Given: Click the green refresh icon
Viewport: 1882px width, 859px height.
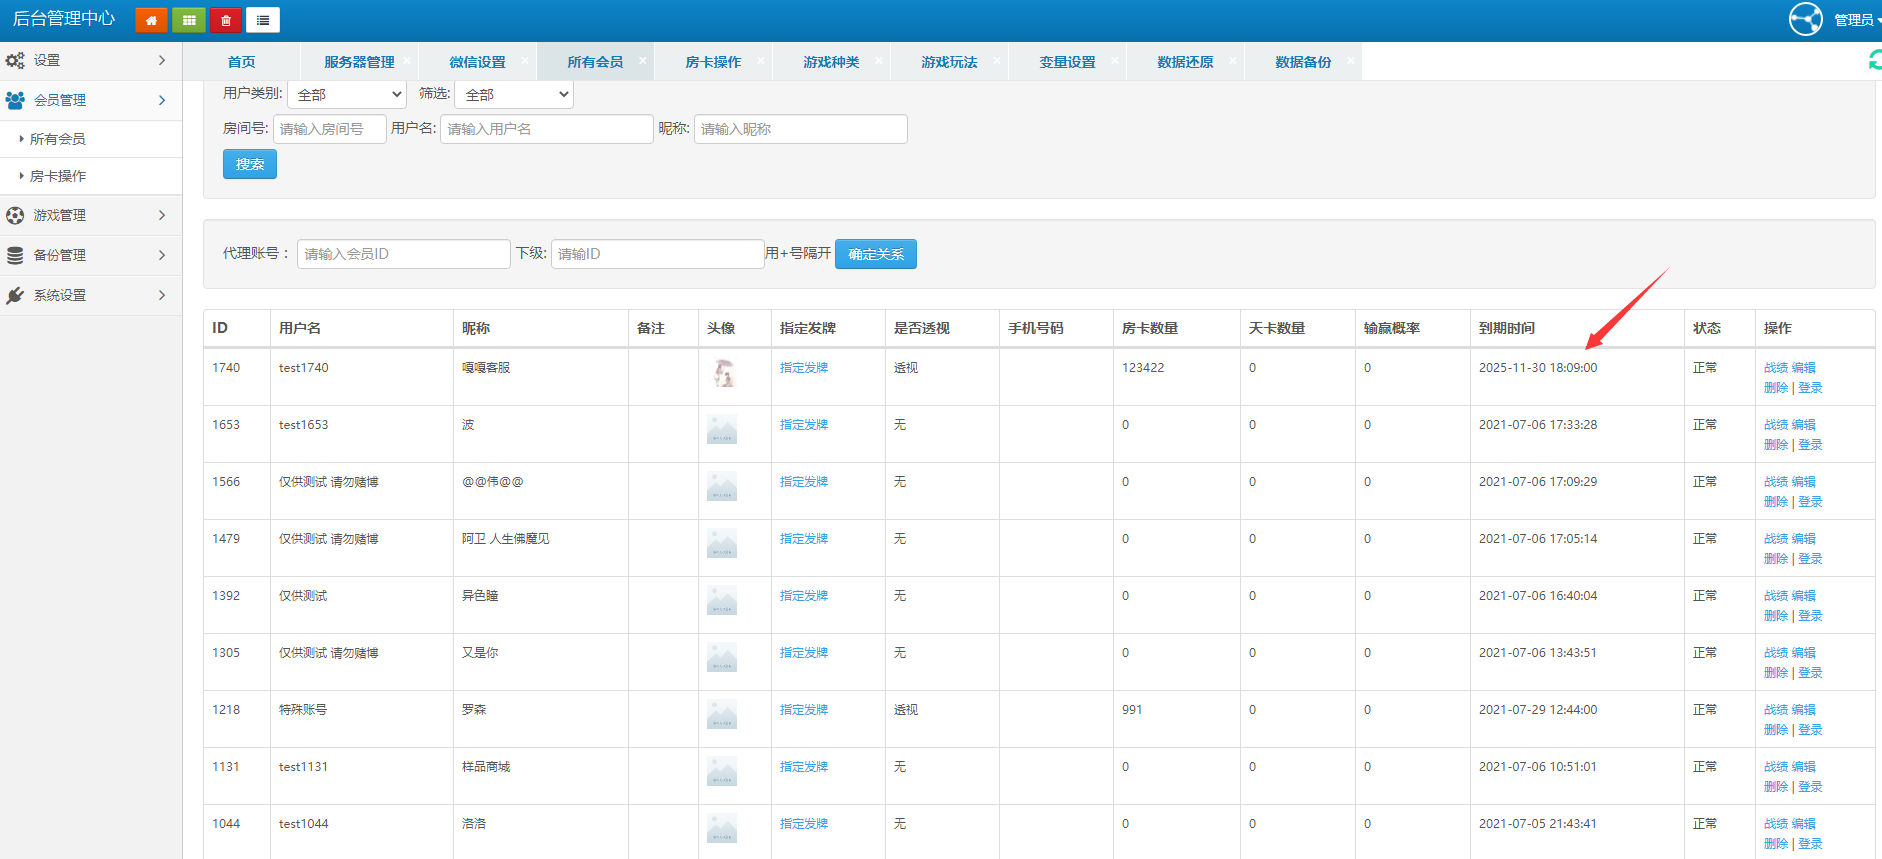Looking at the screenshot, I should [x=1874, y=61].
